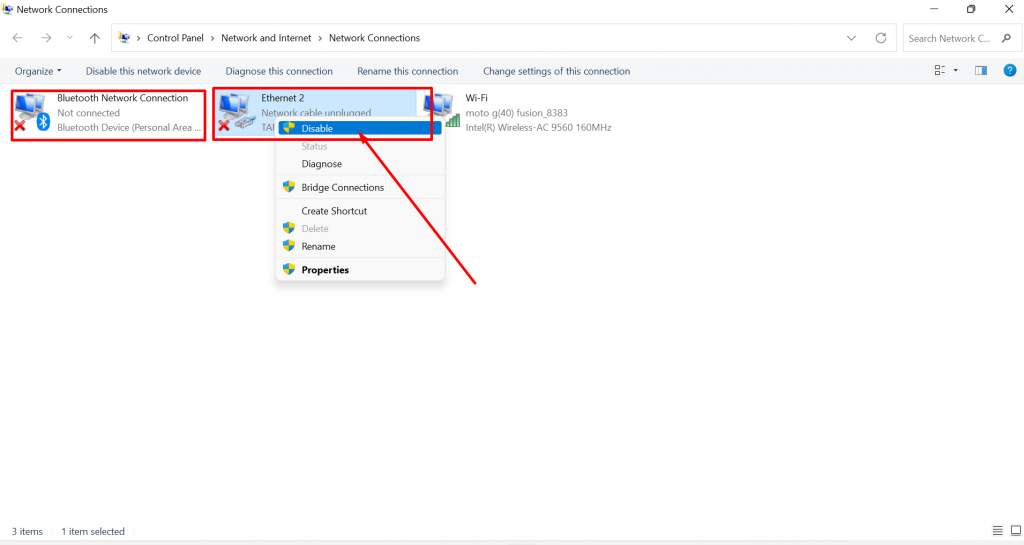Switch to large icons view in status bar
Screen dimensions: 1024x545
tap(1016, 531)
